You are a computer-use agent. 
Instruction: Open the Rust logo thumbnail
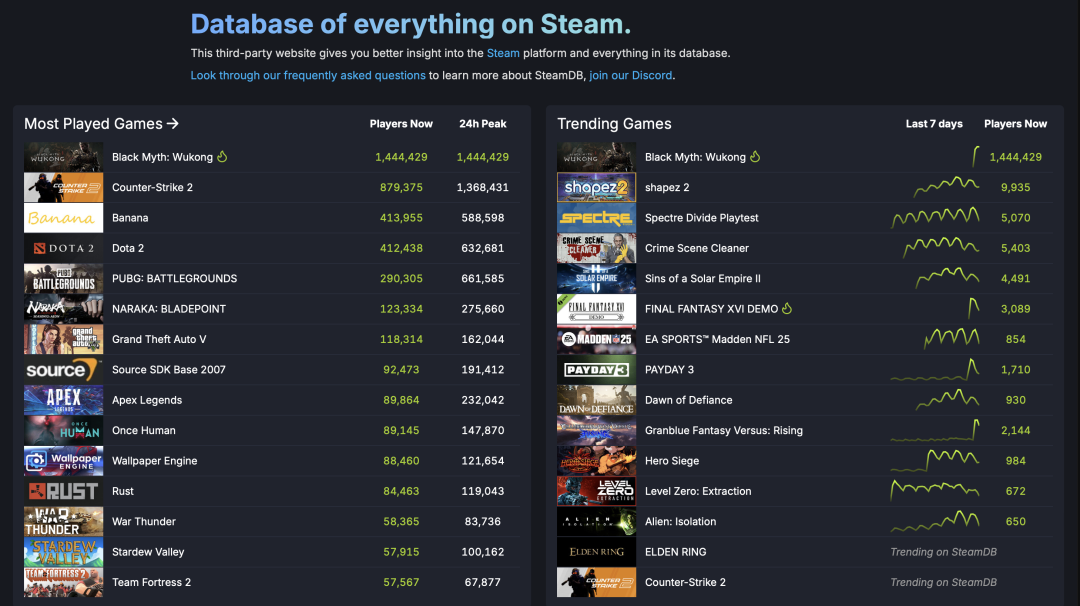tap(63, 491)
